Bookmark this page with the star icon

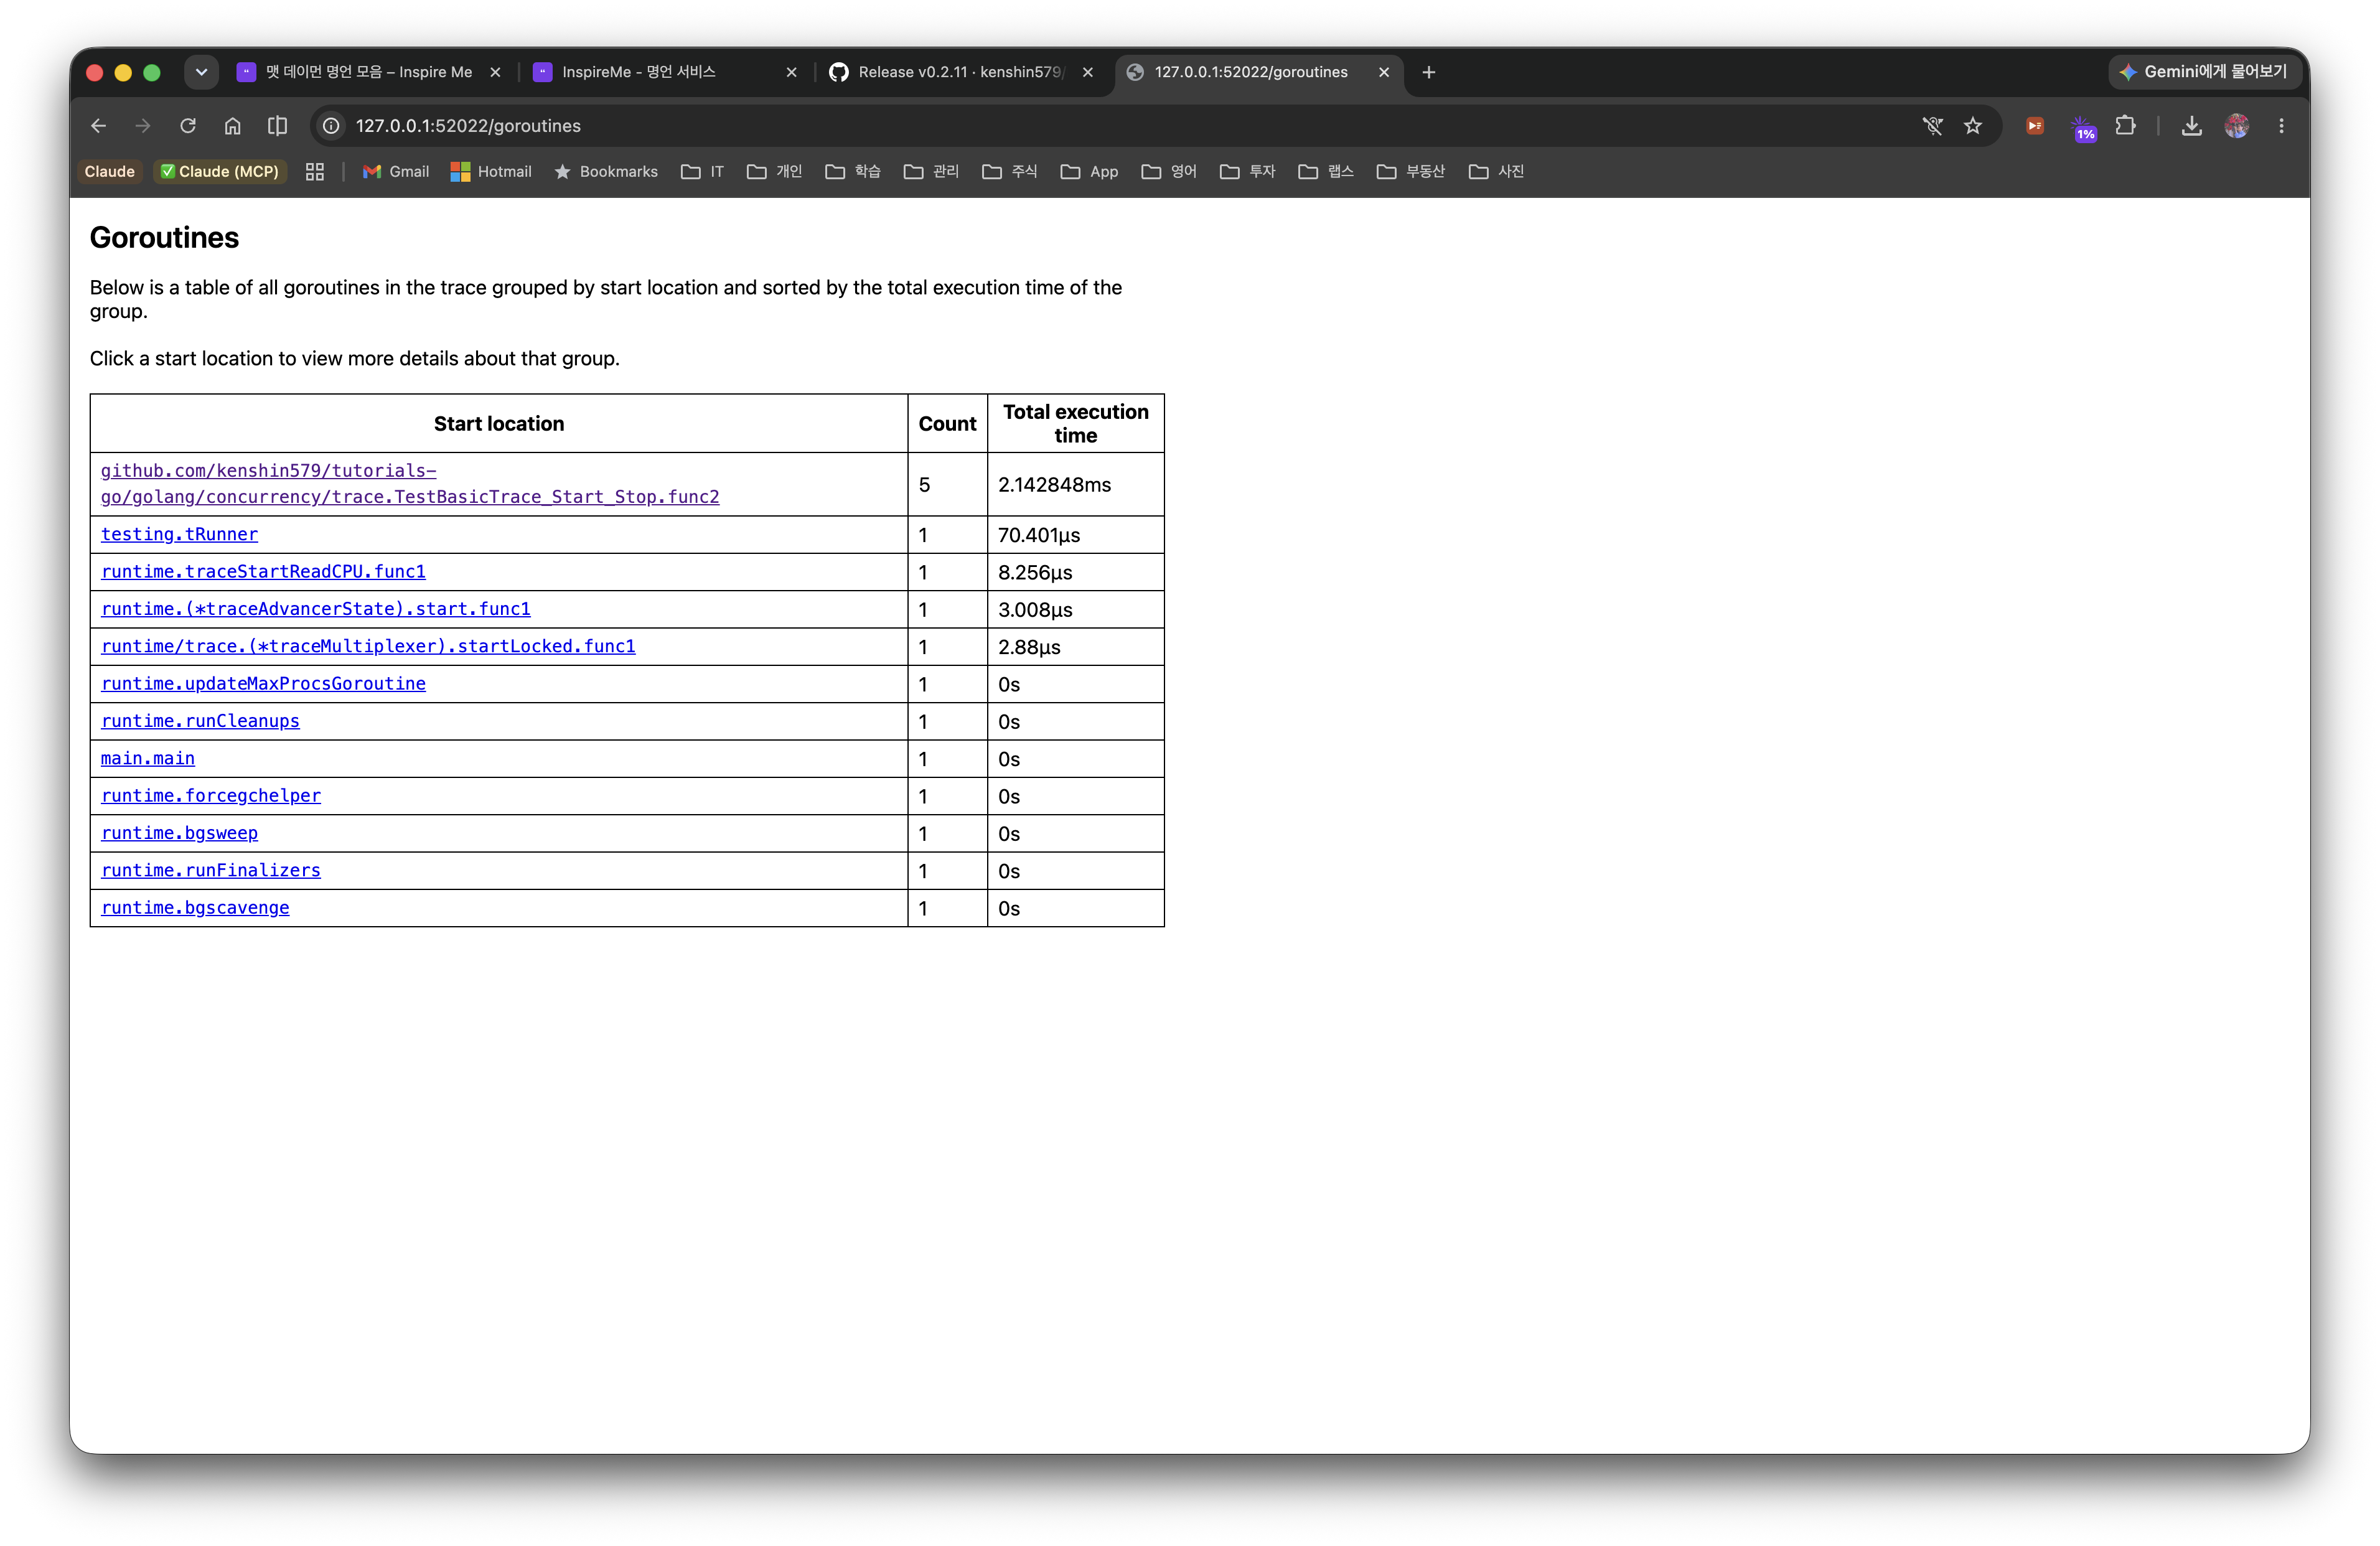click(1972, 126)
